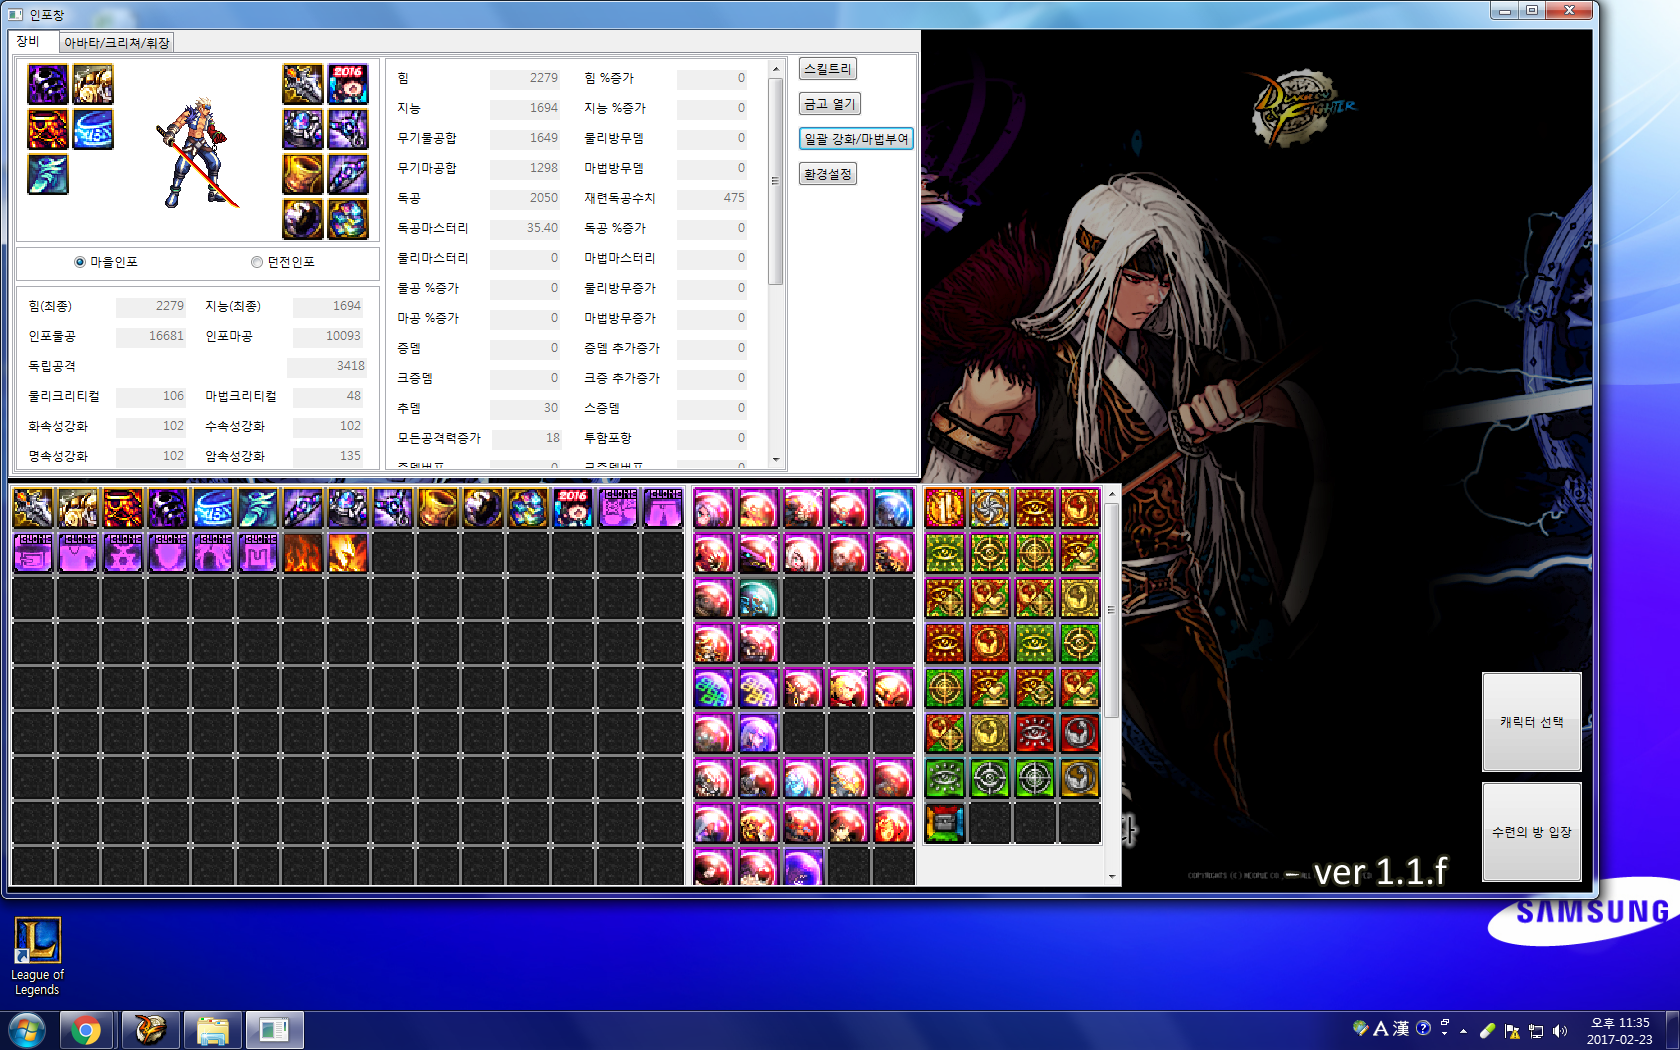Select the blue orb ending the first orb row

[x=893, y=508]
